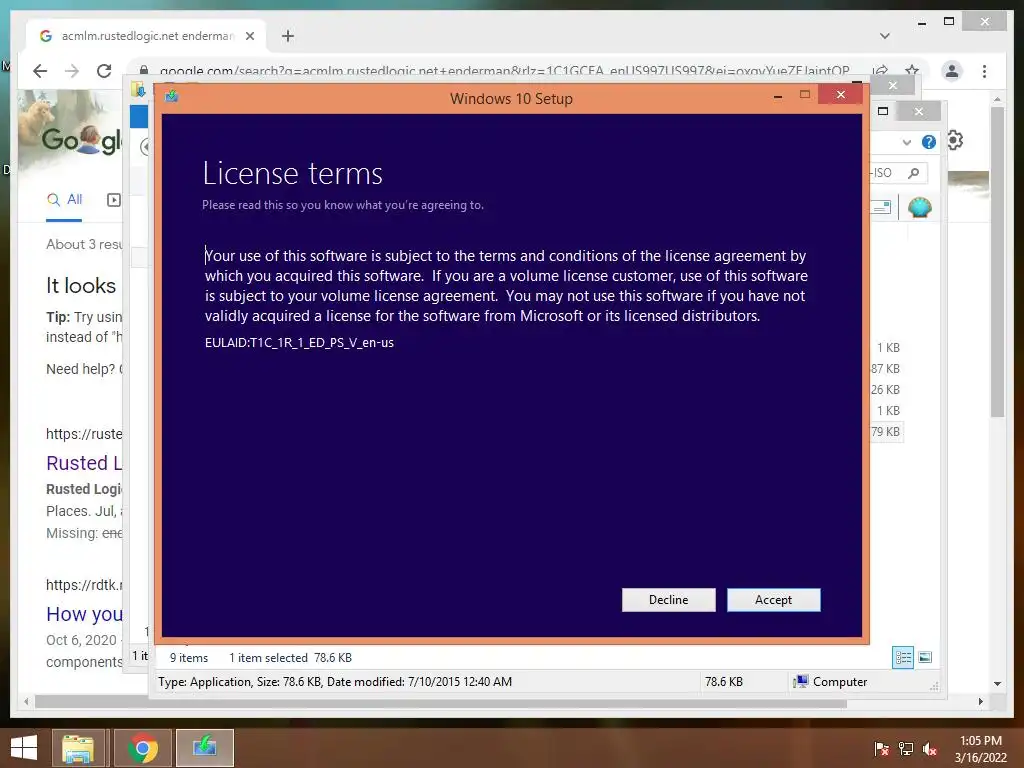The image size is (1024, 768).
Task: Expand the File Explorer ribbon chevron
Action: (x=906, y=142)
